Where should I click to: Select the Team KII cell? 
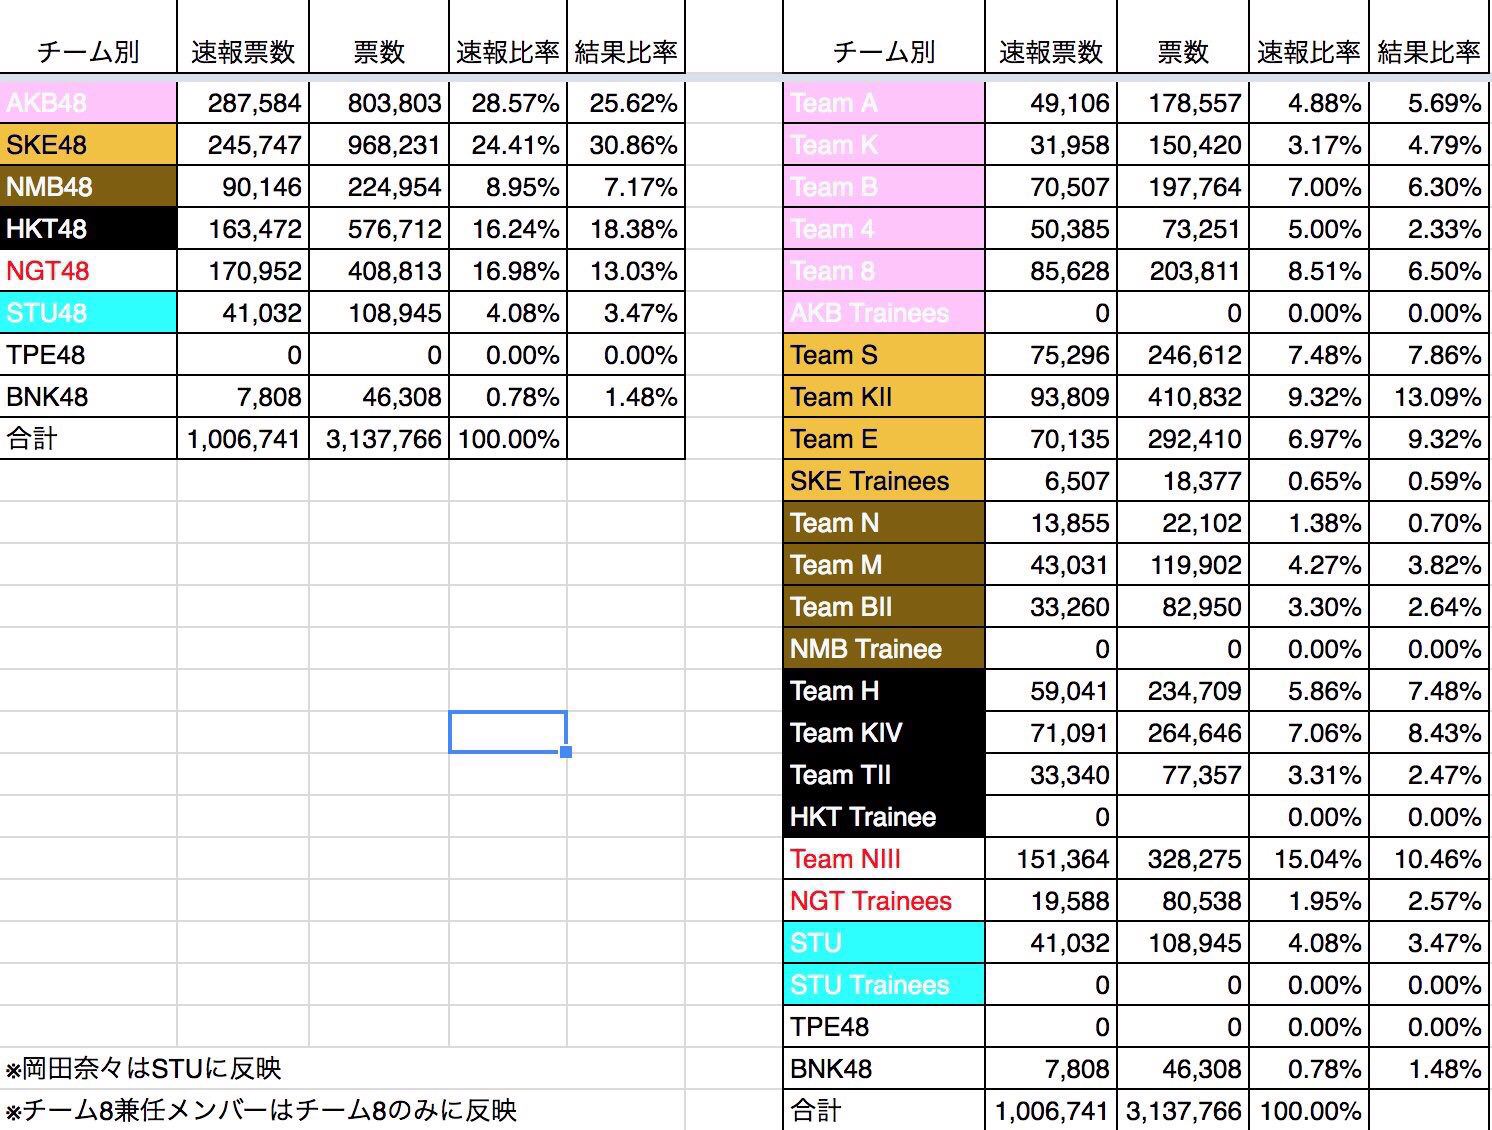884,397
